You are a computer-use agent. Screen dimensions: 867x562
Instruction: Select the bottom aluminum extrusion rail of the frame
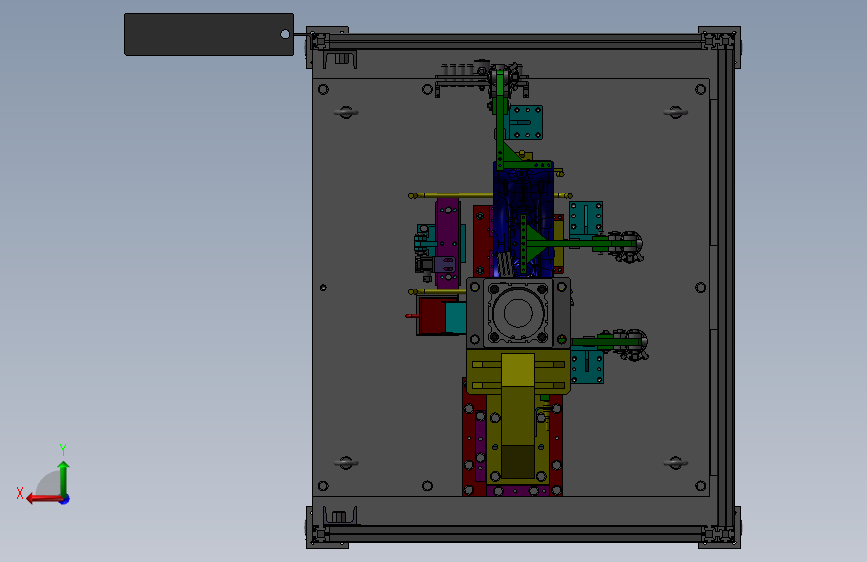tap(515, 533)
